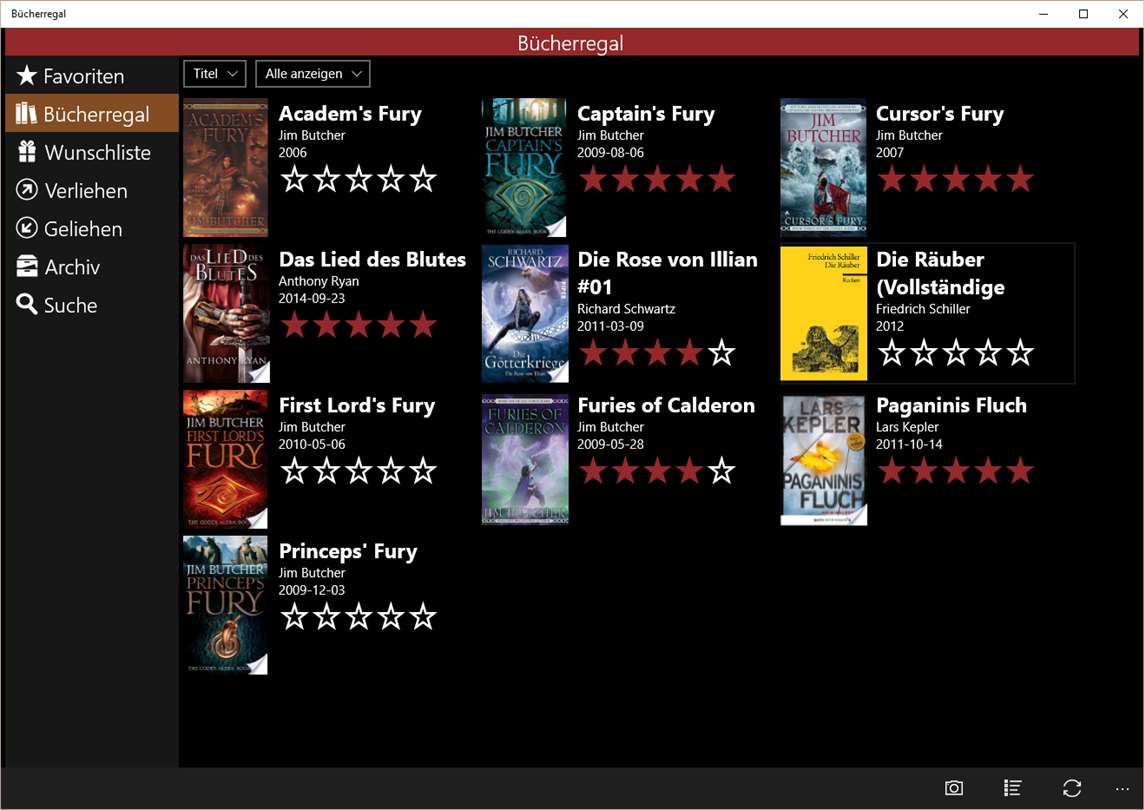Switch to list view icon
The height and width of the screenshot is (810, 1144).
pyautogui.click(x=1012, y=788)
